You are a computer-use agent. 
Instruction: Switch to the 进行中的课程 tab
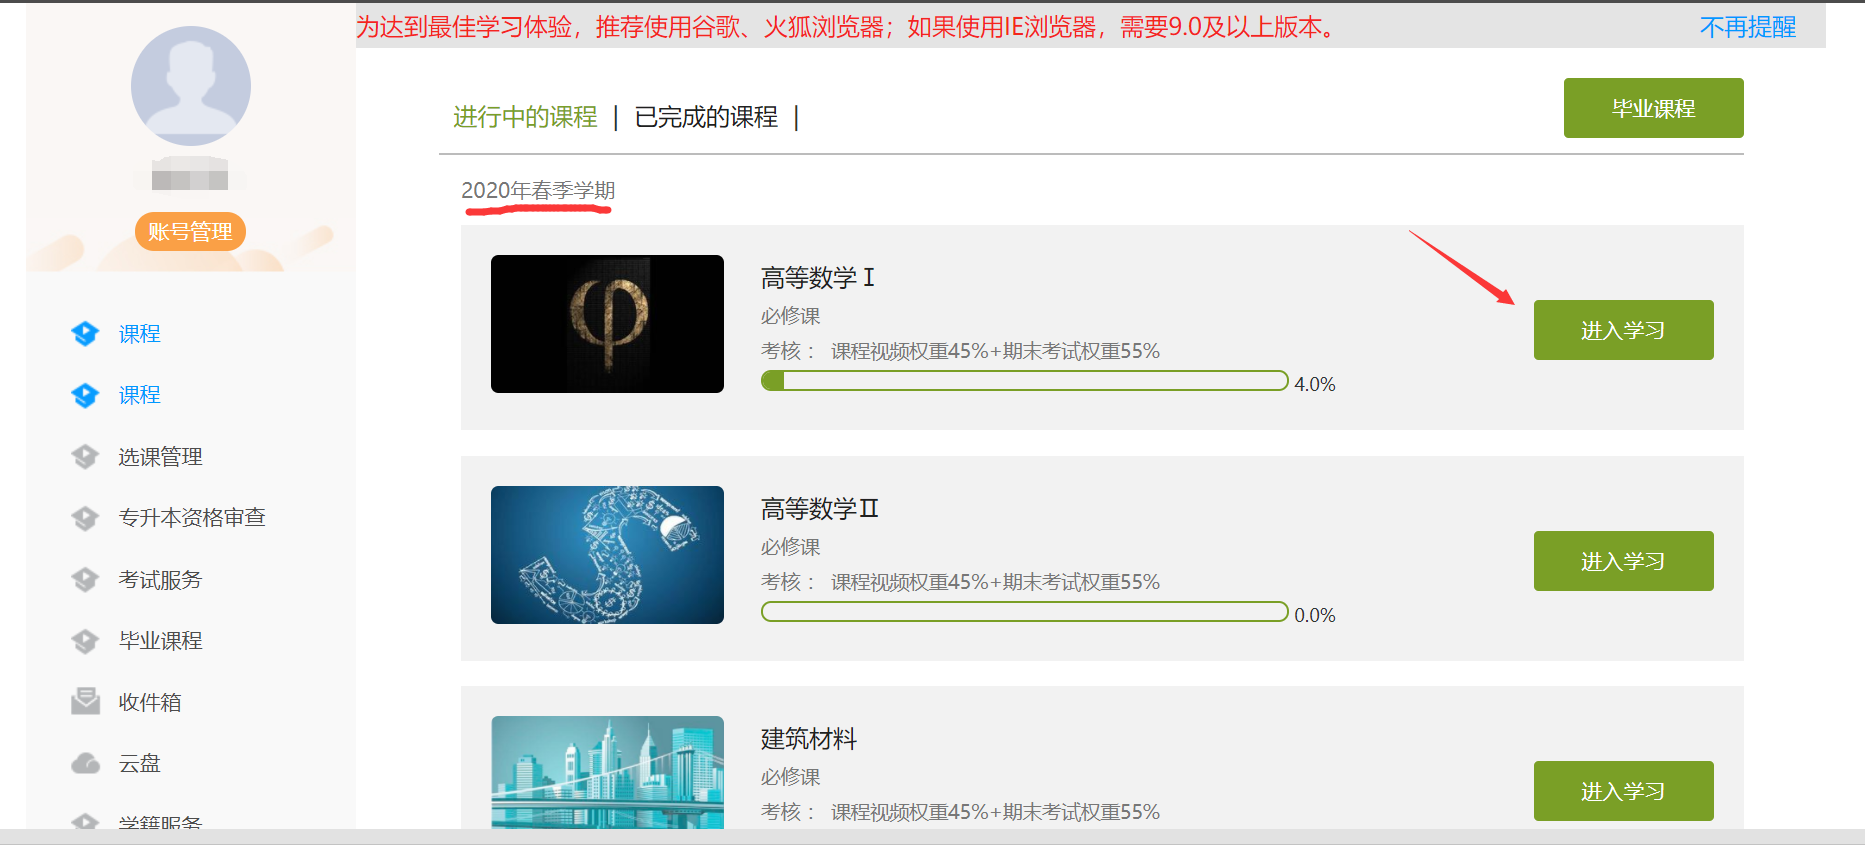click(x=525, y=117)
